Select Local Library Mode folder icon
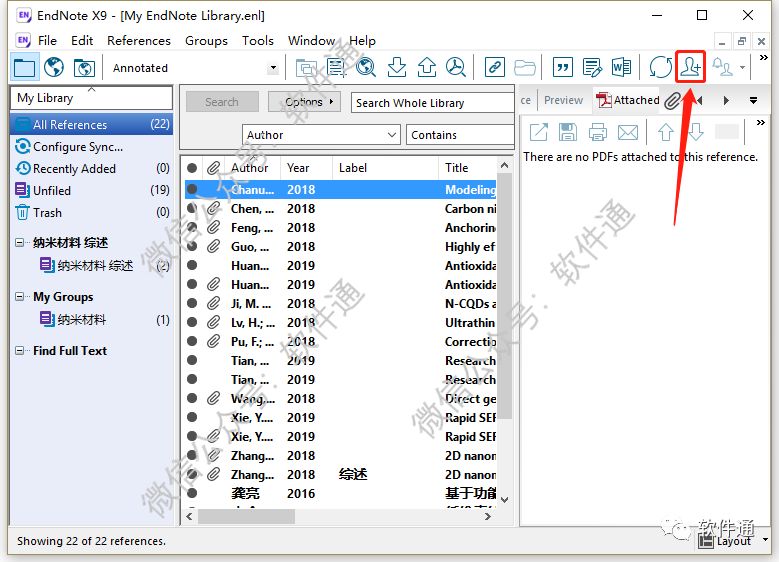Image resolution: width=779 pixels, height=562 pixels. point(24,67)
